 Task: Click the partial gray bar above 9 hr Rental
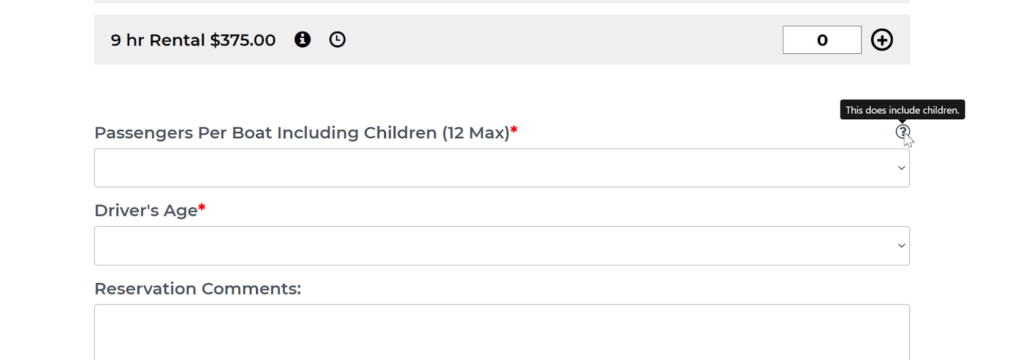pos(502,1)
